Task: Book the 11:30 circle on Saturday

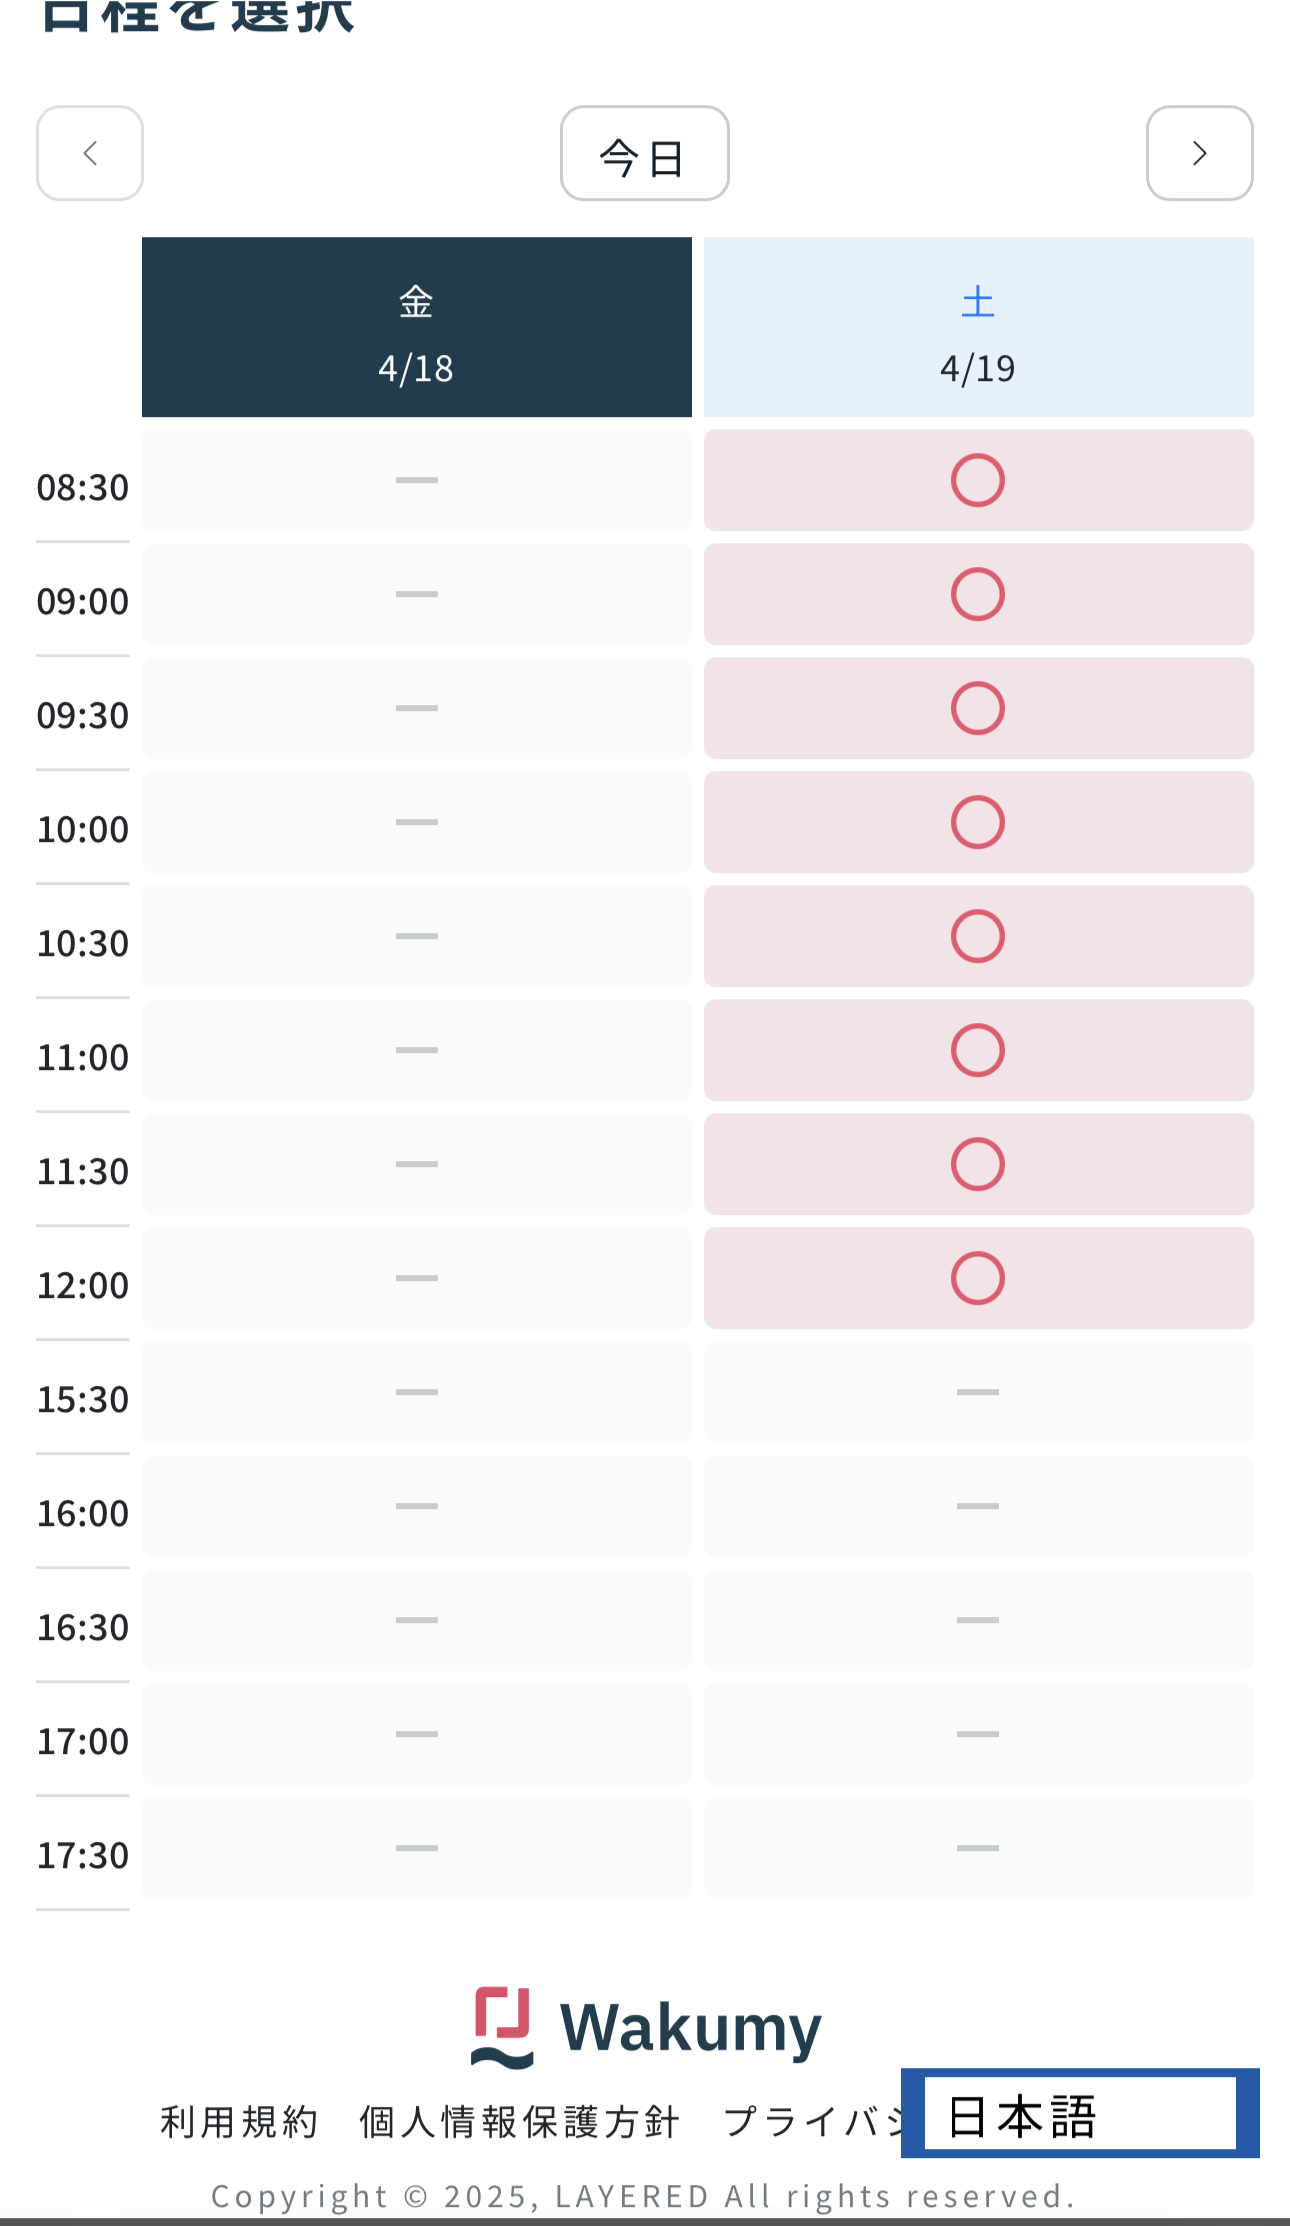Action: (978, 1164)
